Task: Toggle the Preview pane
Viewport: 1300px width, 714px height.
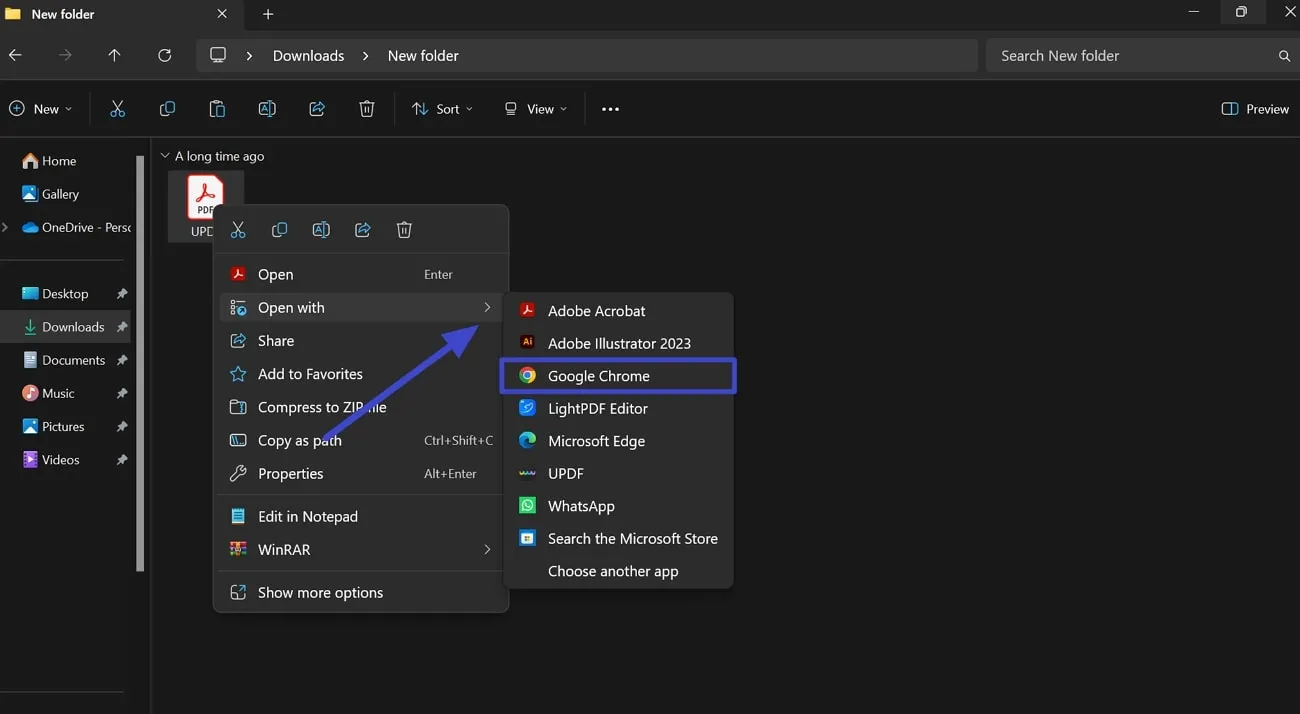Action: (x=1254, y=108)
